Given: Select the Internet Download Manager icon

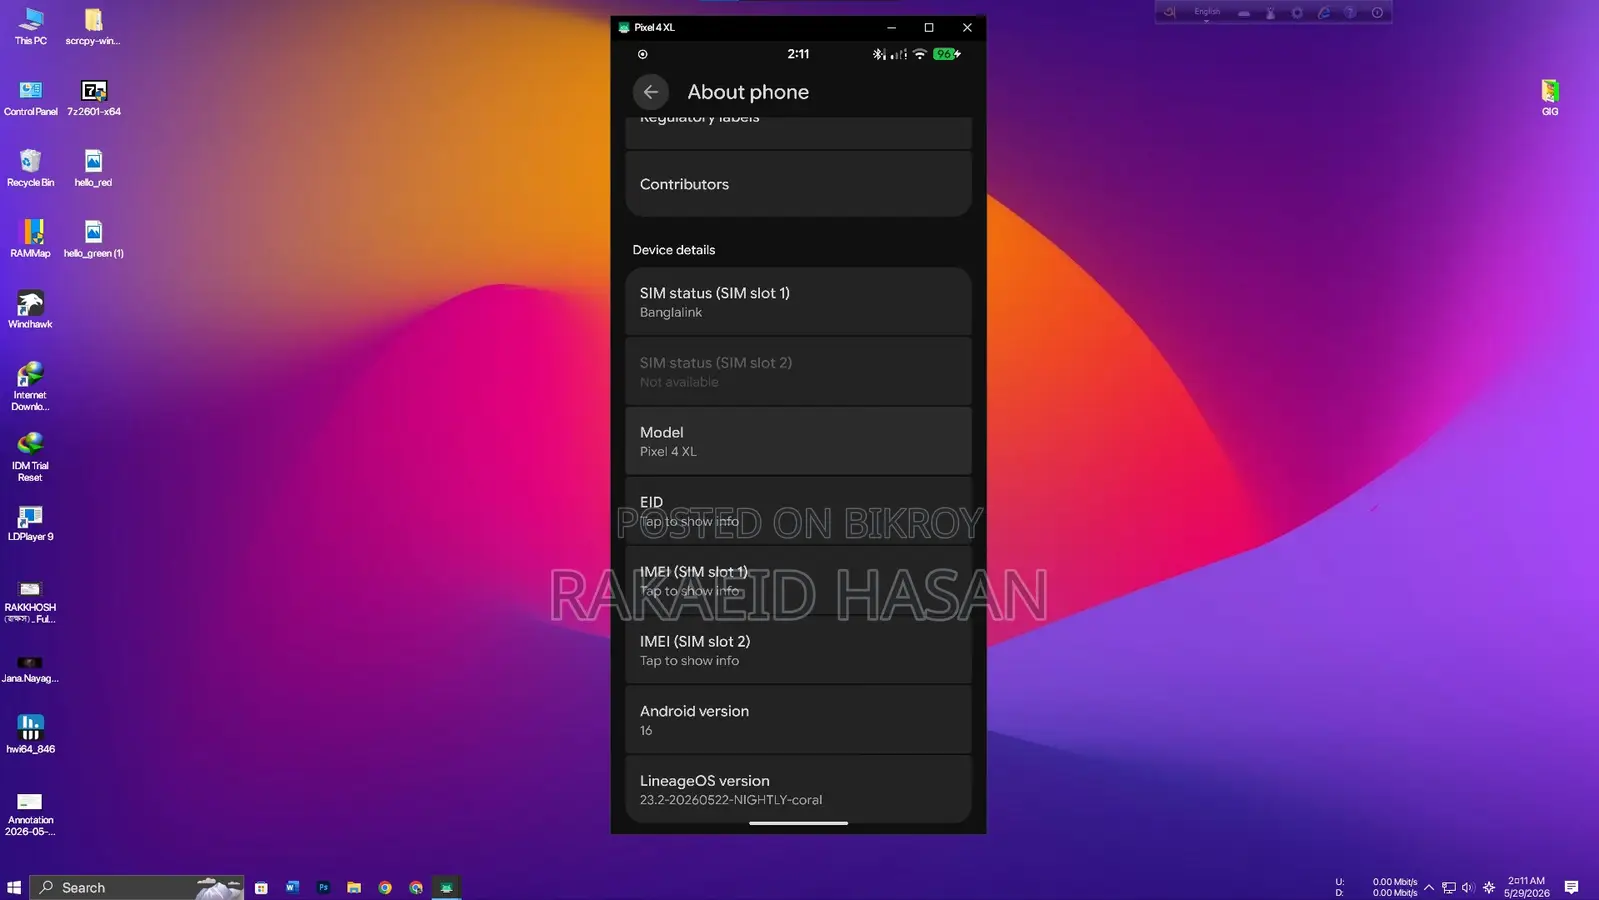Looking at the screenshot, I should [30, 386].
